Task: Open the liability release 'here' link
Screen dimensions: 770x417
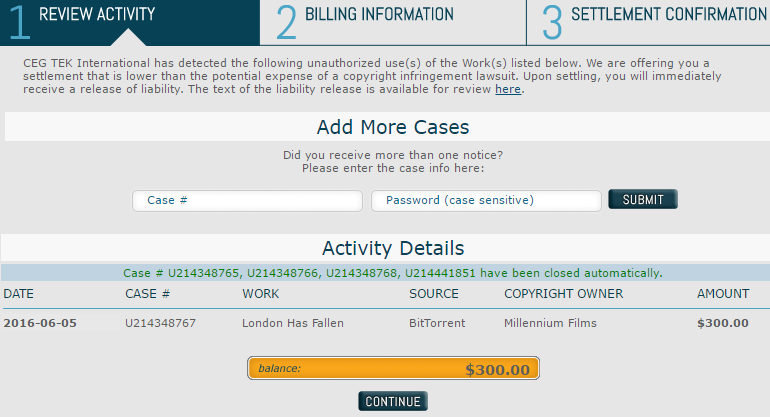Action: (x=508, y=89)
